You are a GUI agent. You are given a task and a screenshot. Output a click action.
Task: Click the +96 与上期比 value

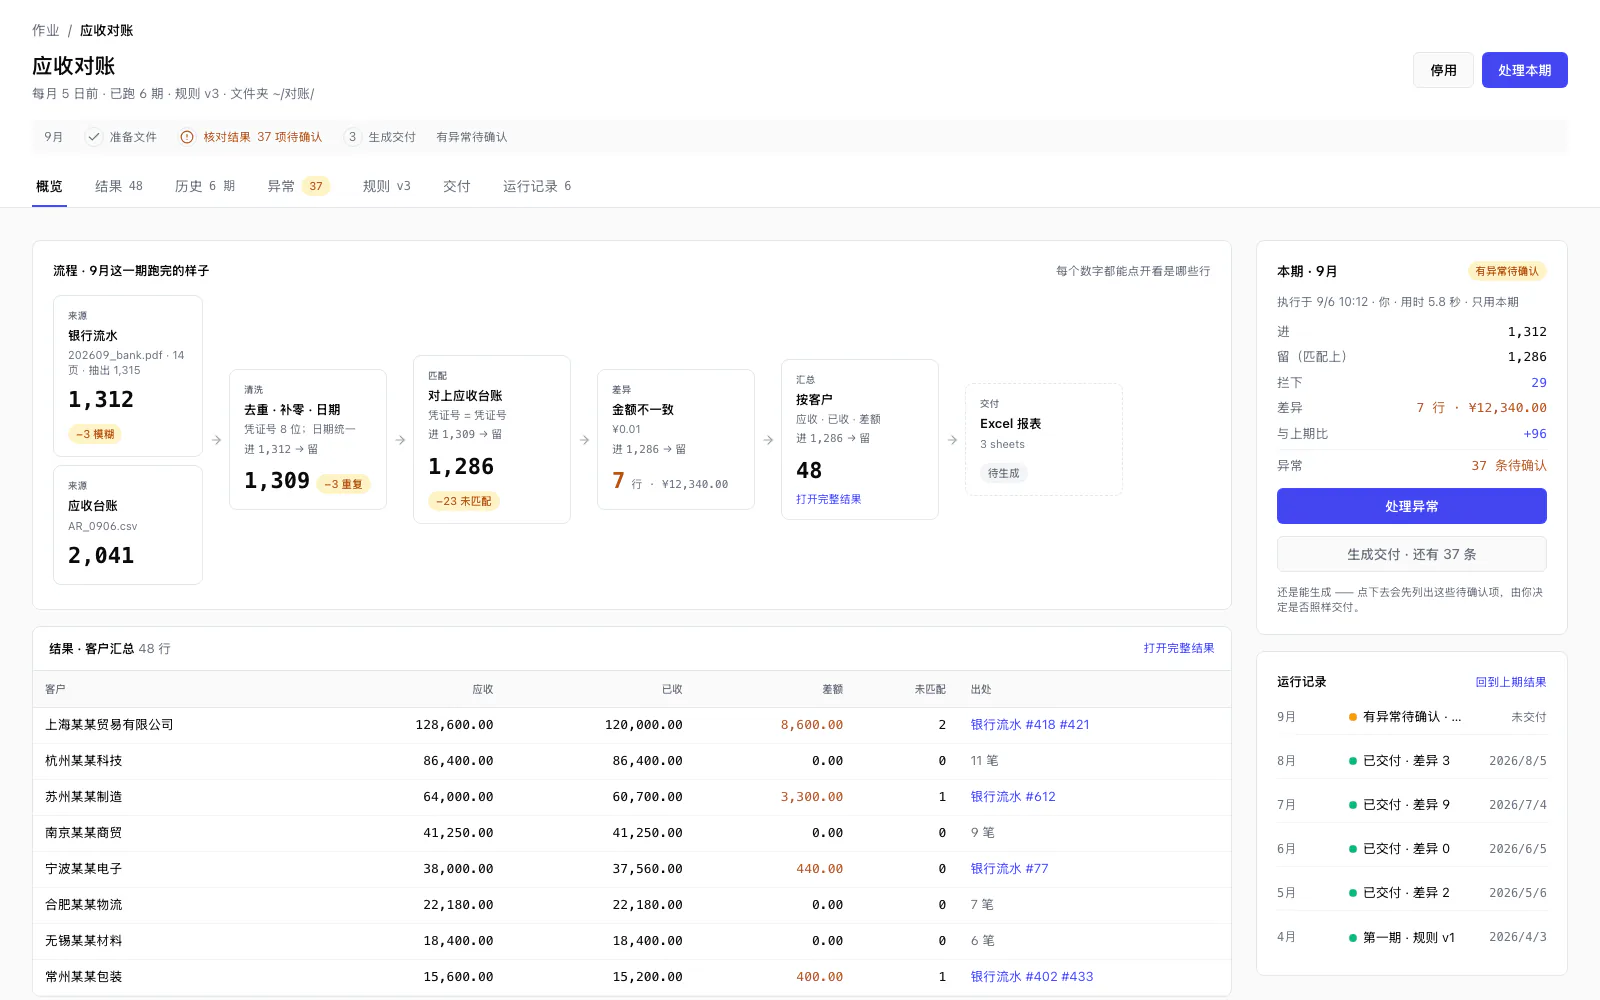pyautogui.click(x=1535, y=434)
